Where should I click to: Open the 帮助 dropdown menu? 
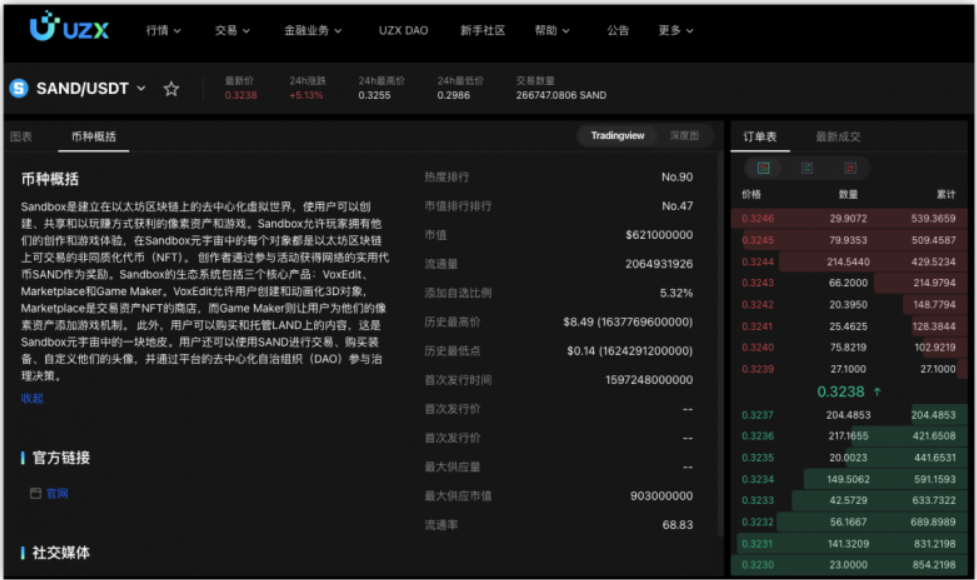point(552,30)
